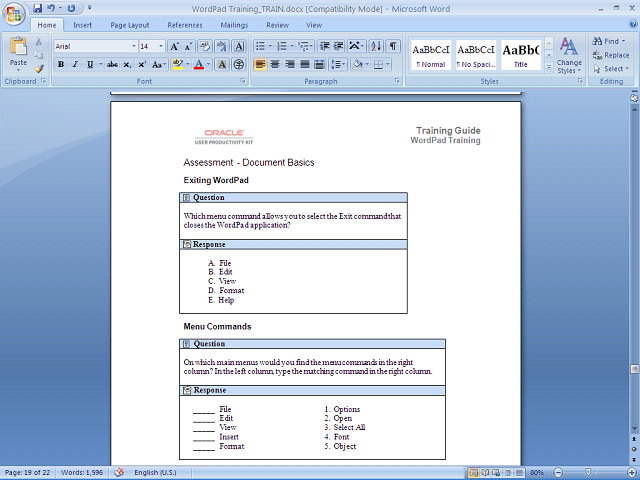640x480 pixels.
Task: Redo action in Quick Access toolbar
Action: (71, 8)
